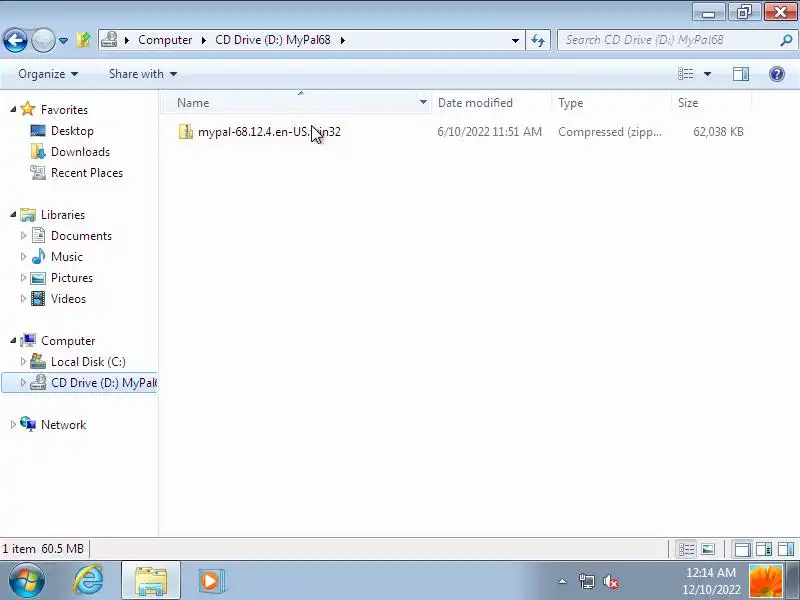Show preview pane via status bar icon
Viewport: 800px width, 600px height.
coord(786,549)
